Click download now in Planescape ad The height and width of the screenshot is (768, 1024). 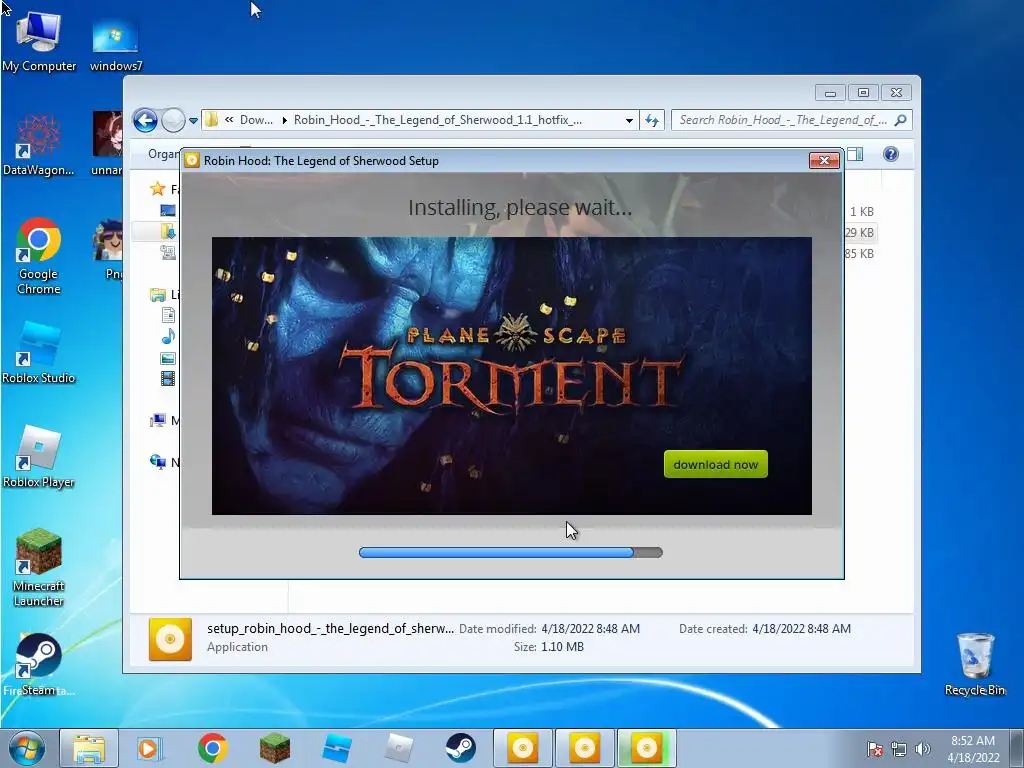[x=716, y=464]
